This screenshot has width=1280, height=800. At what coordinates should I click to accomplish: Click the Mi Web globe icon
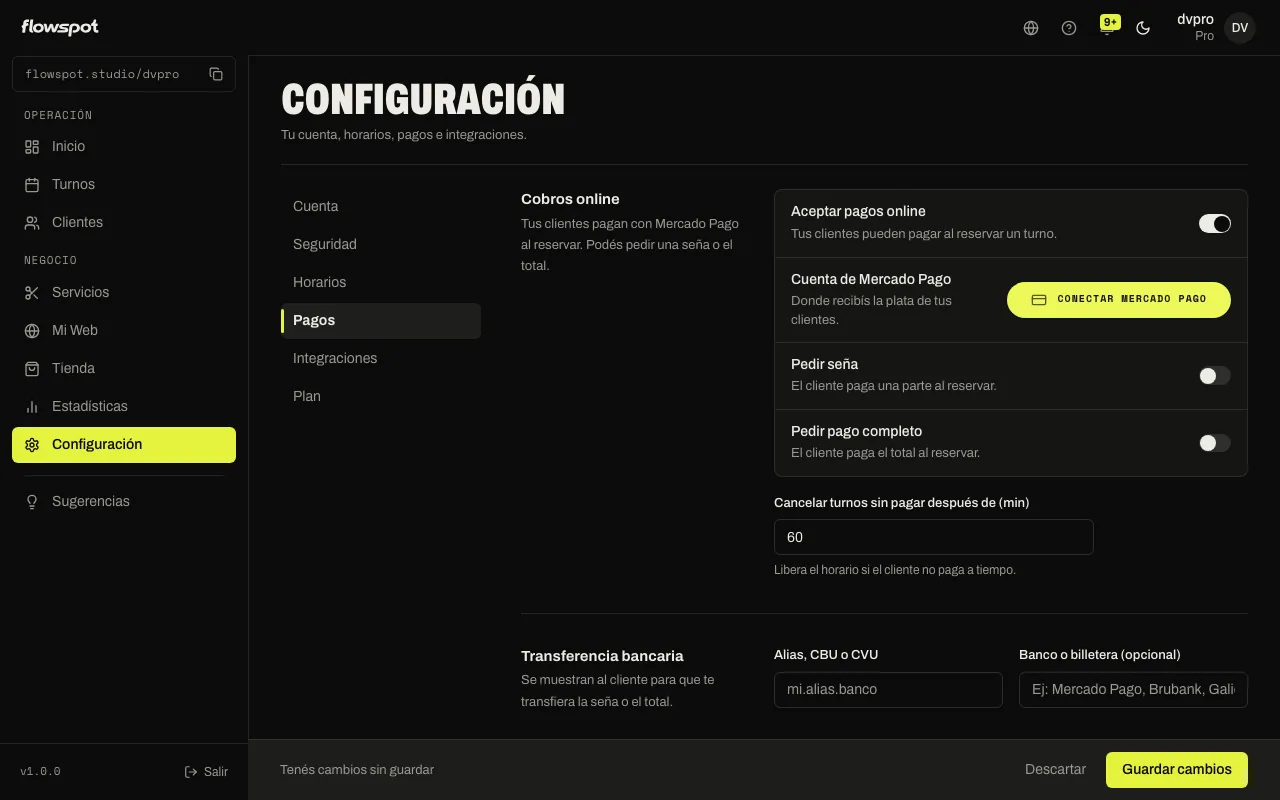[32, 330]
